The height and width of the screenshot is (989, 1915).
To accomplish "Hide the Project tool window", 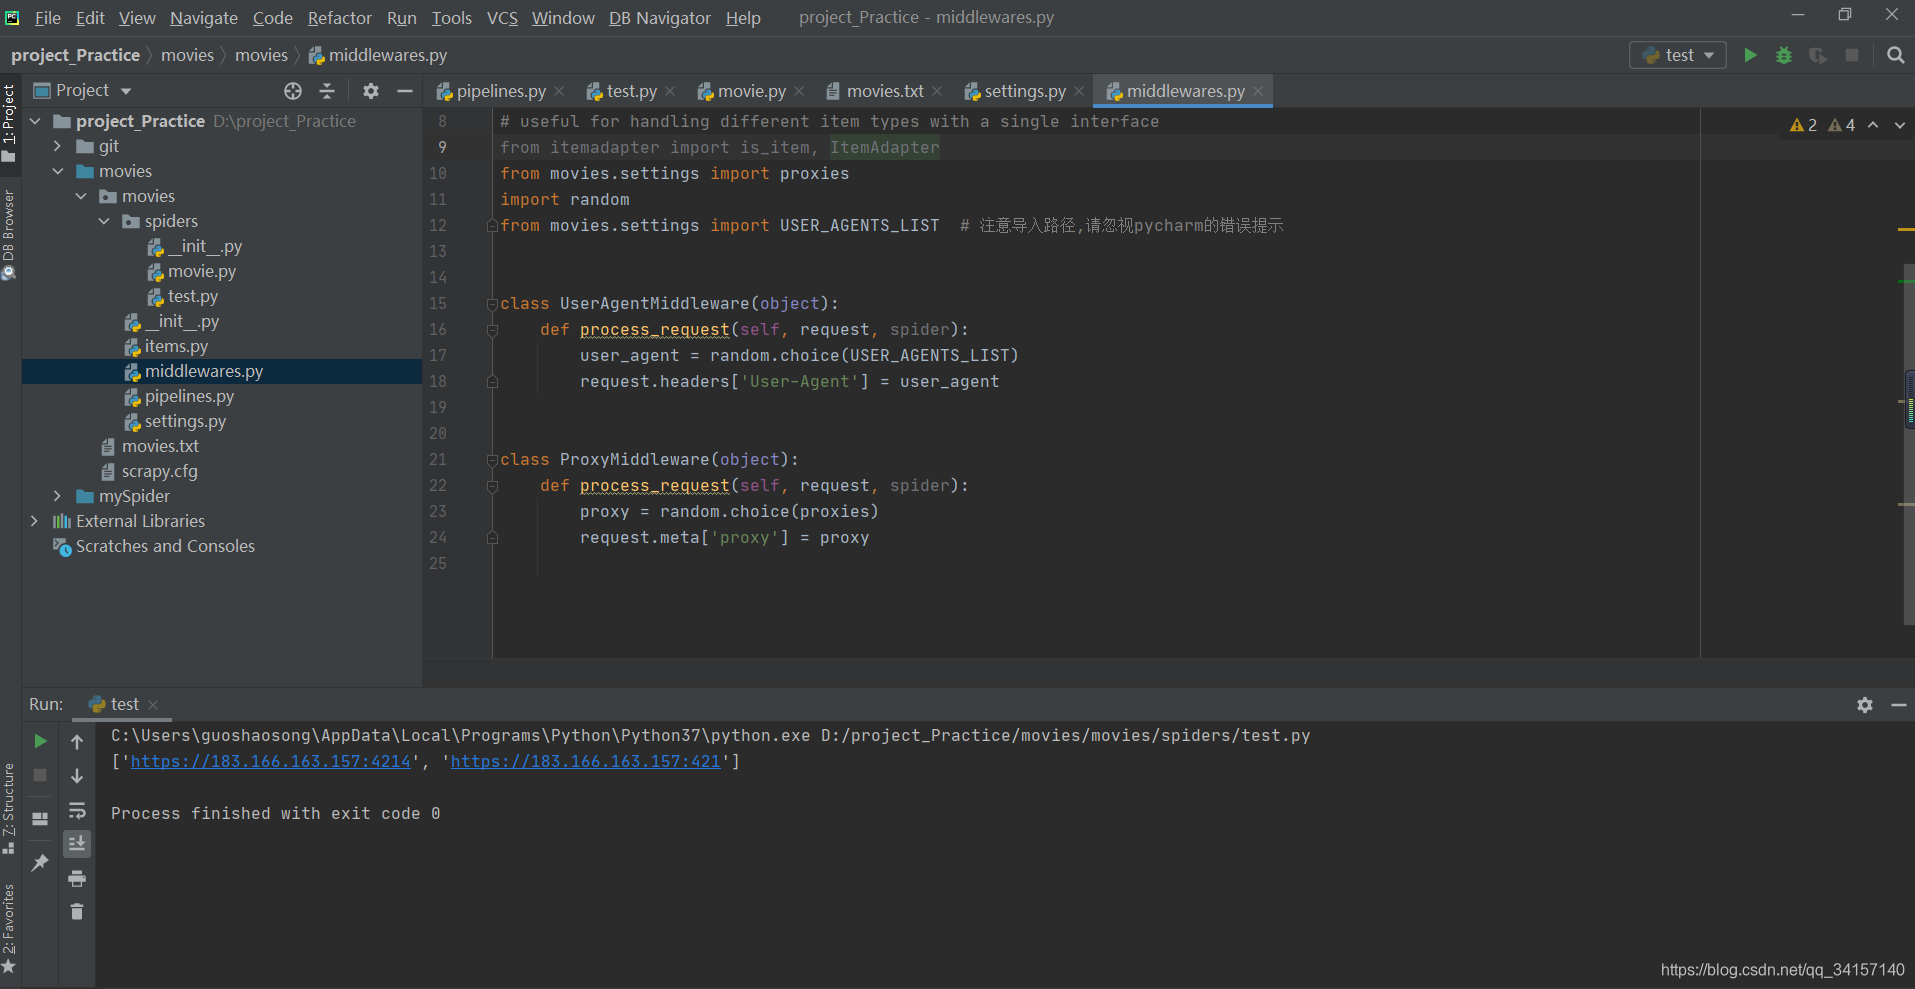I will (405, 91).
